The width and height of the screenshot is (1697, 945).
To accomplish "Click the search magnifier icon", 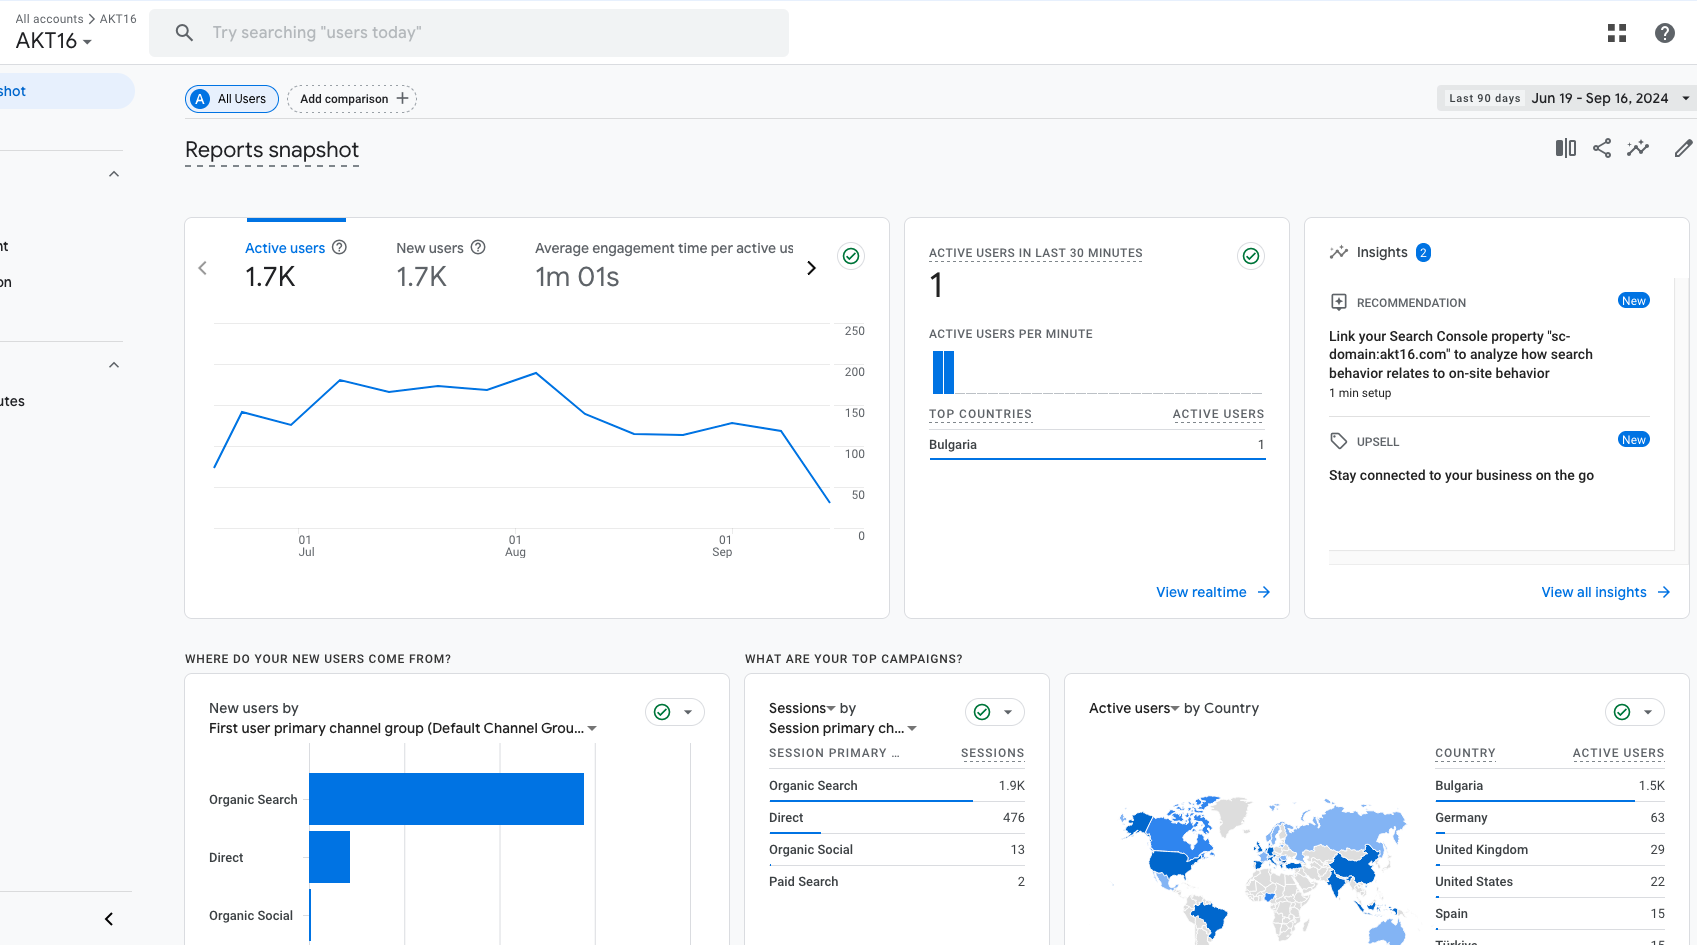I will (184, 33).
